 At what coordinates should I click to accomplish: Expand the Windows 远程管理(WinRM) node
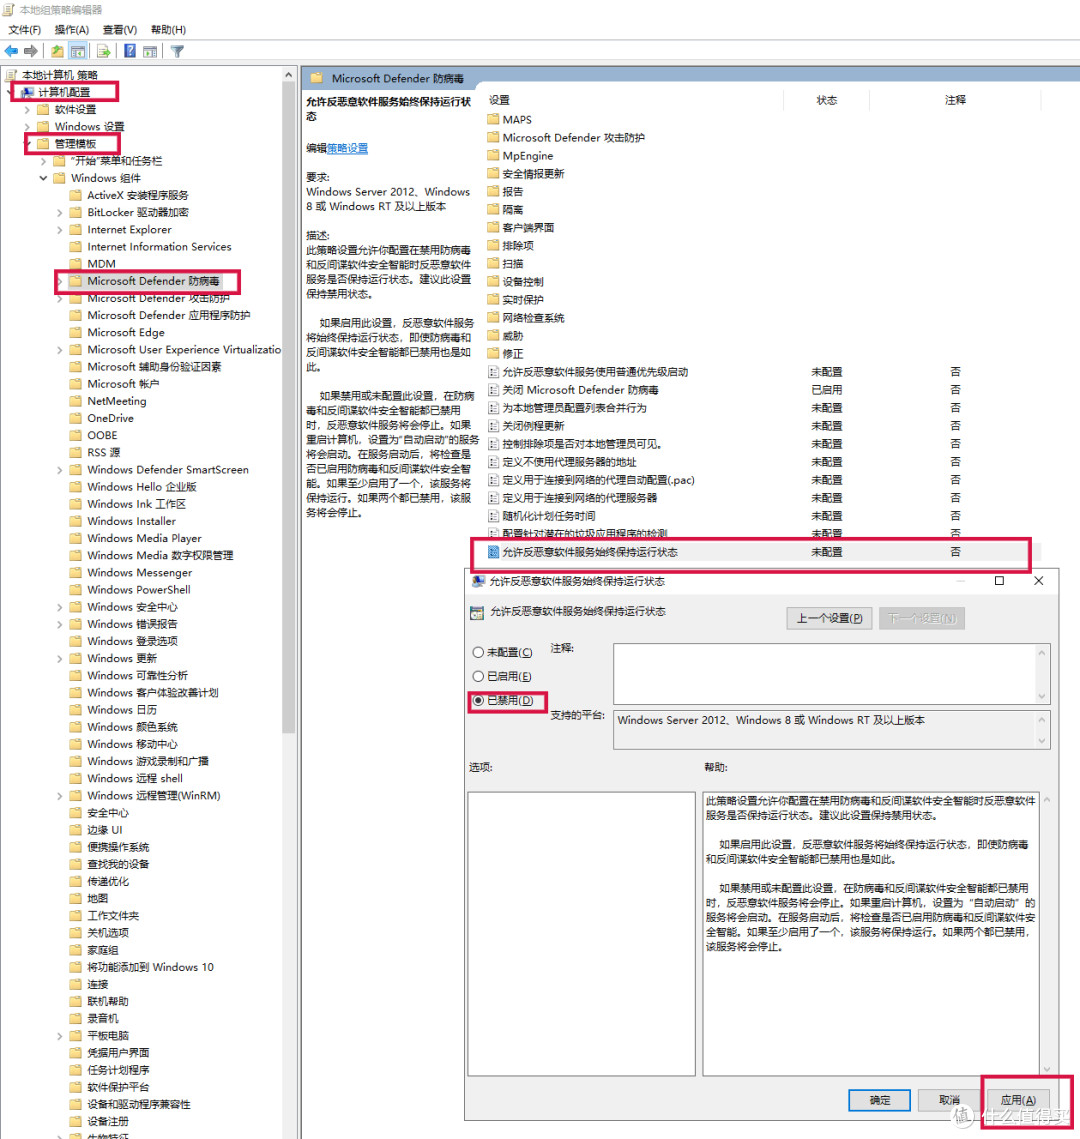pos(60,796)
